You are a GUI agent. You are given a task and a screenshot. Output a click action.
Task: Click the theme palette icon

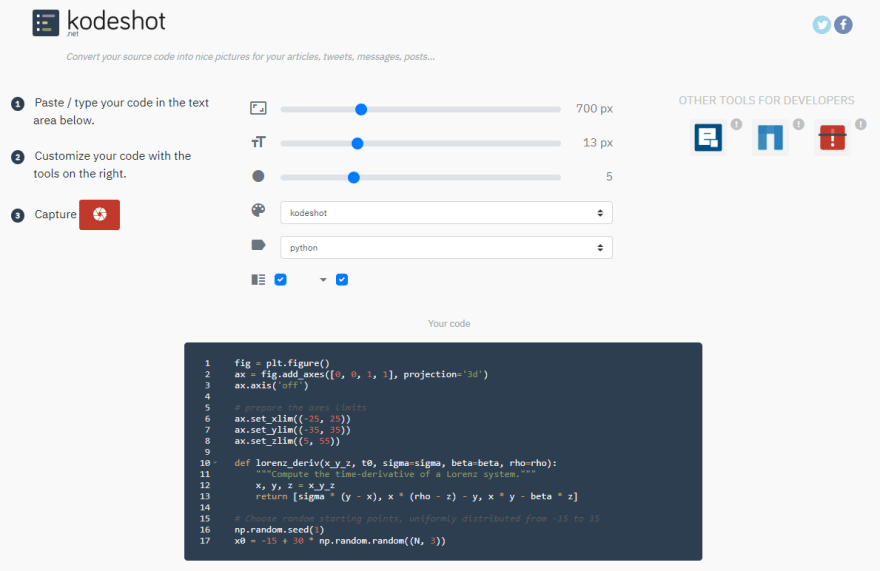click(258, 210)
